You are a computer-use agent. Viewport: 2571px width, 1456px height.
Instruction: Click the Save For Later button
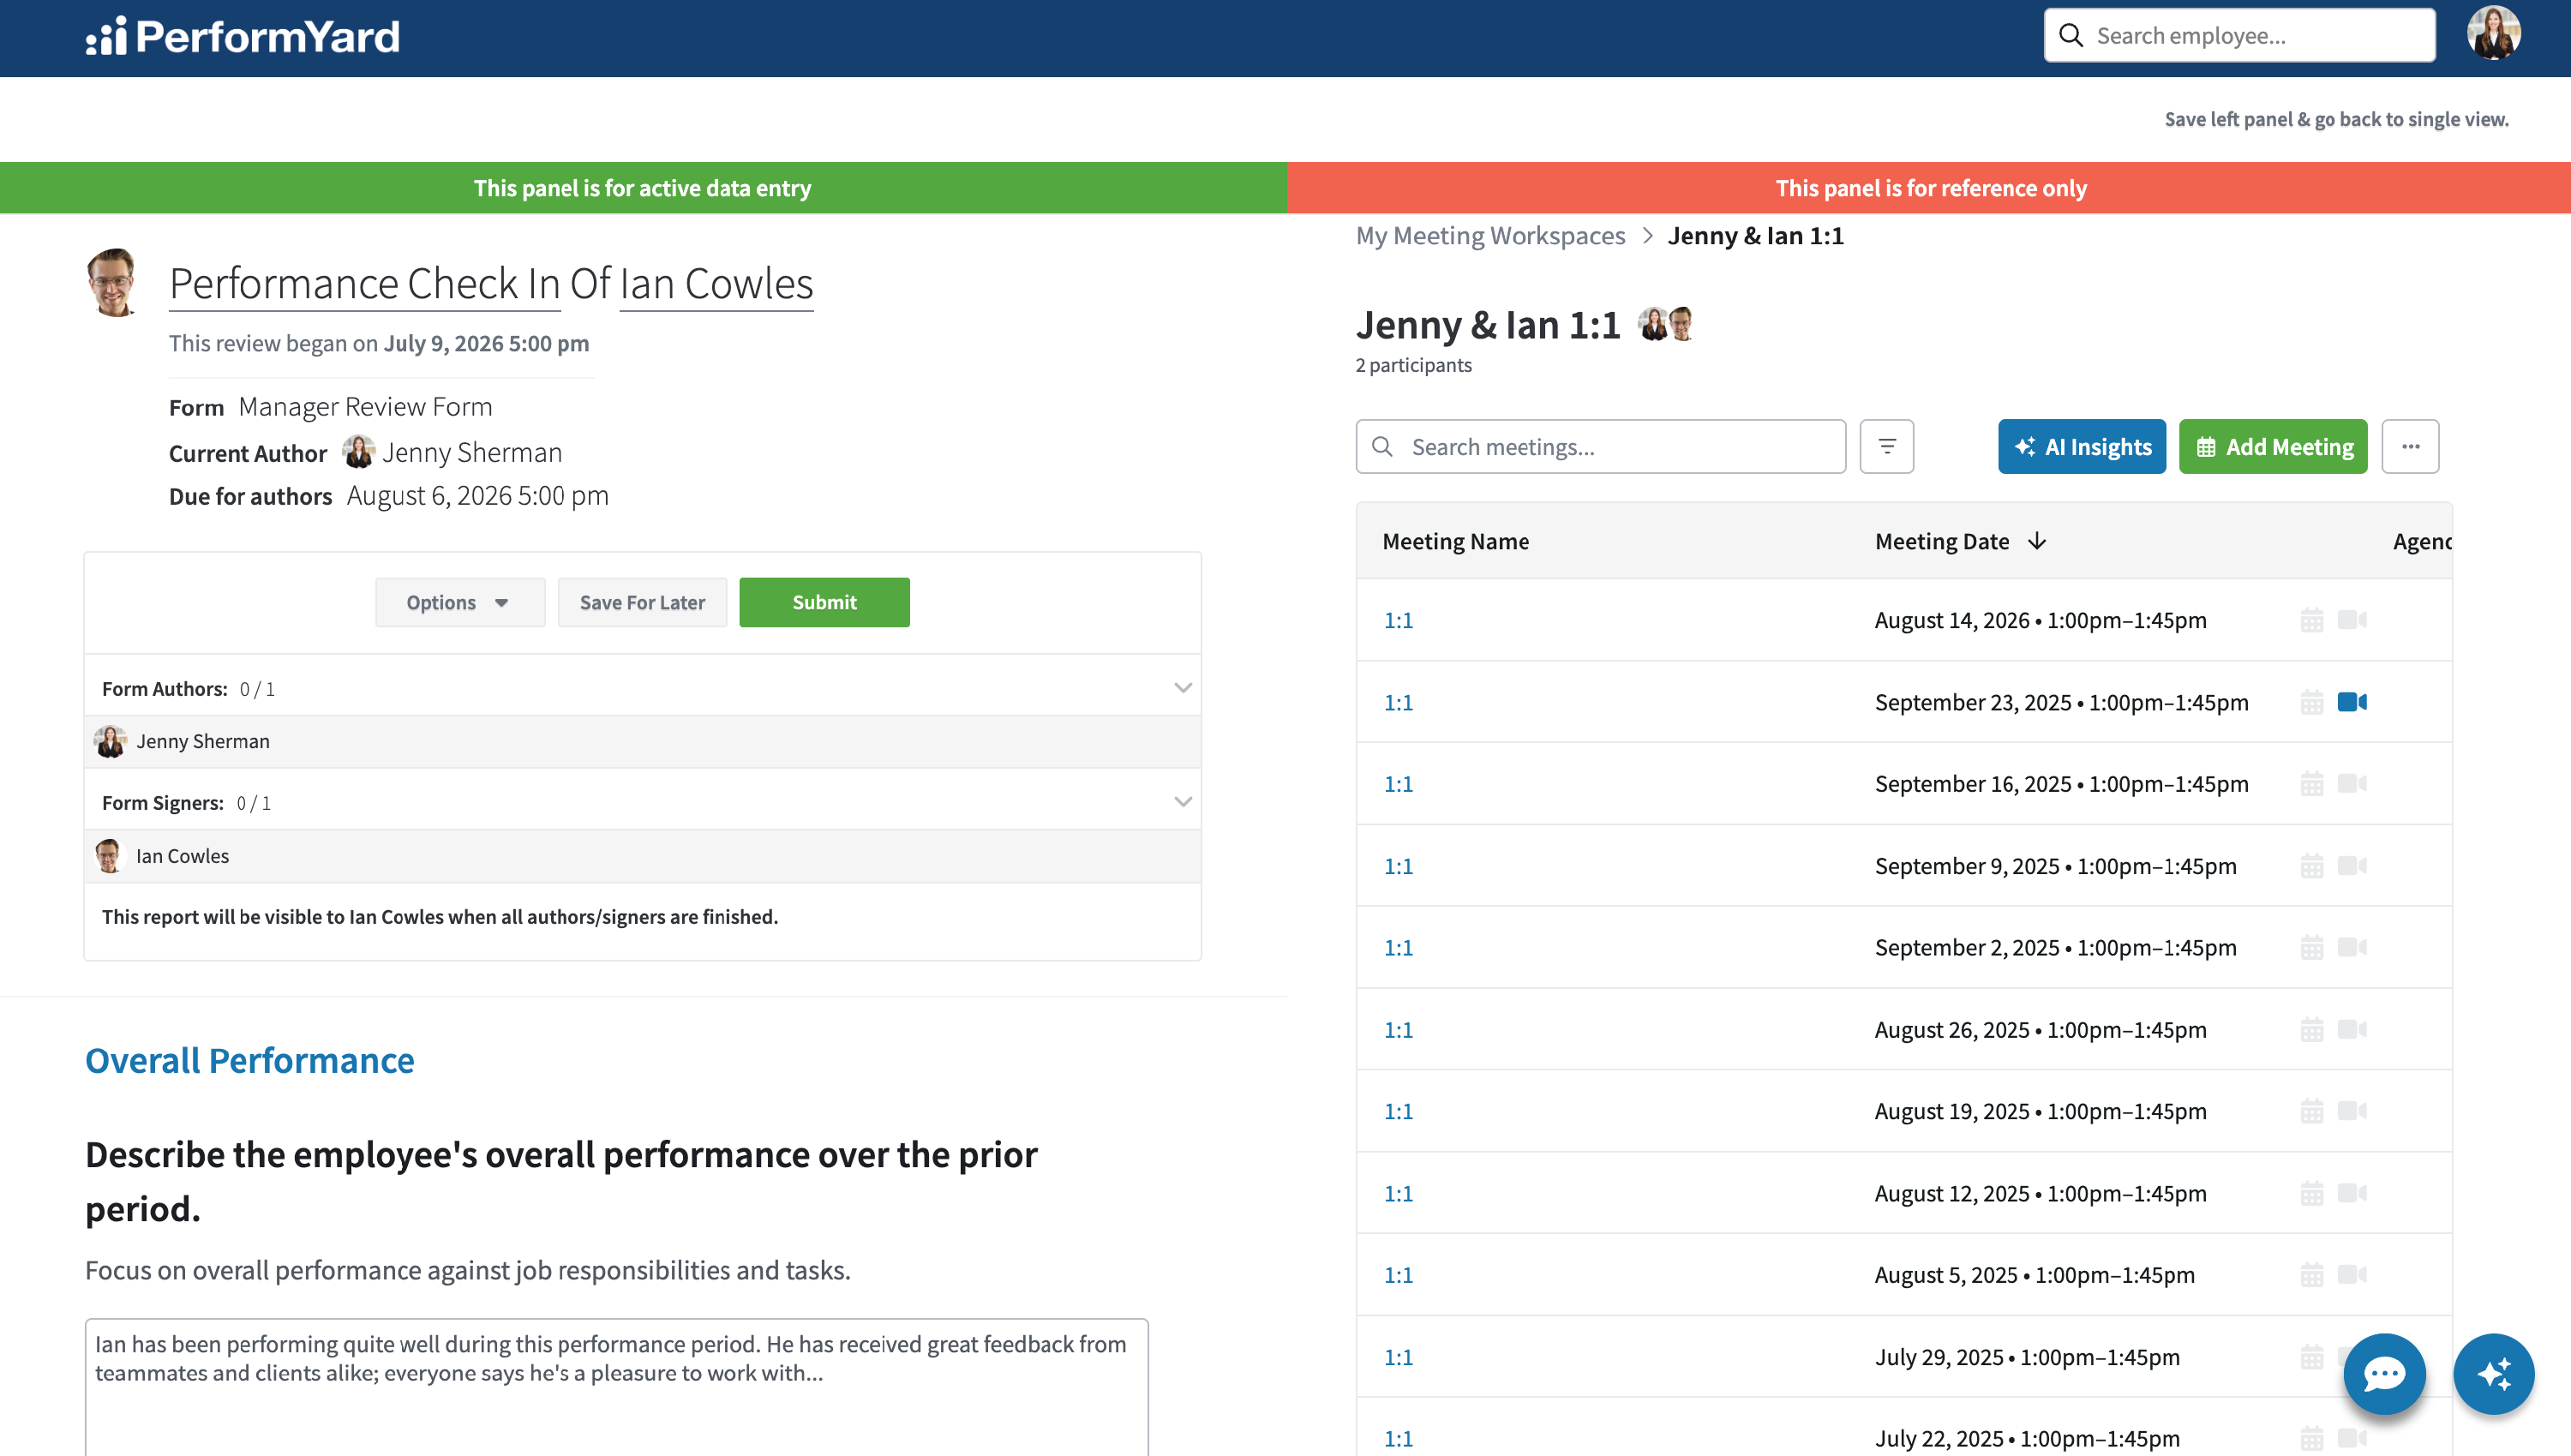pos(642,602)
